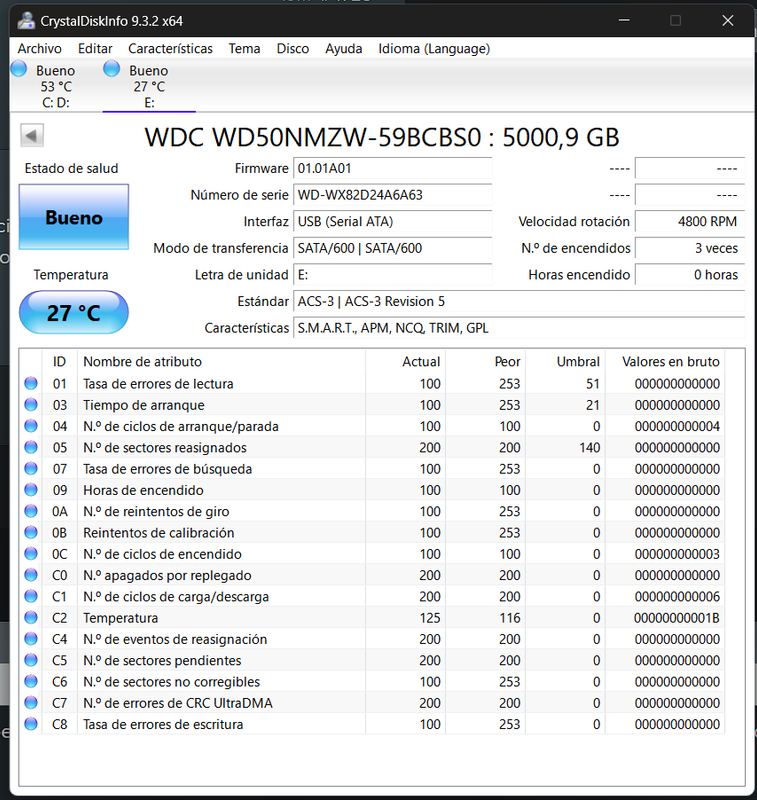Click status orb for C2 Temperatura row
Screen dimensions: 757x800
(31, 617)
